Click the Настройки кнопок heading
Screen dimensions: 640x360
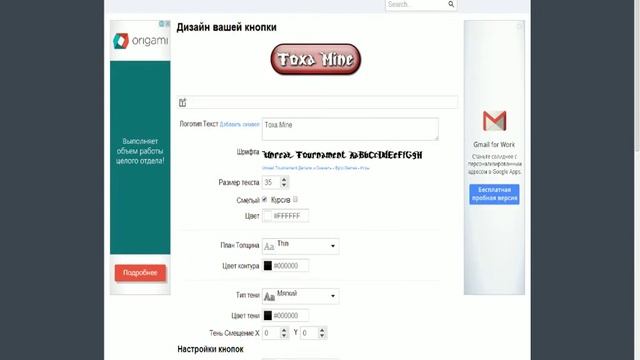210,349
